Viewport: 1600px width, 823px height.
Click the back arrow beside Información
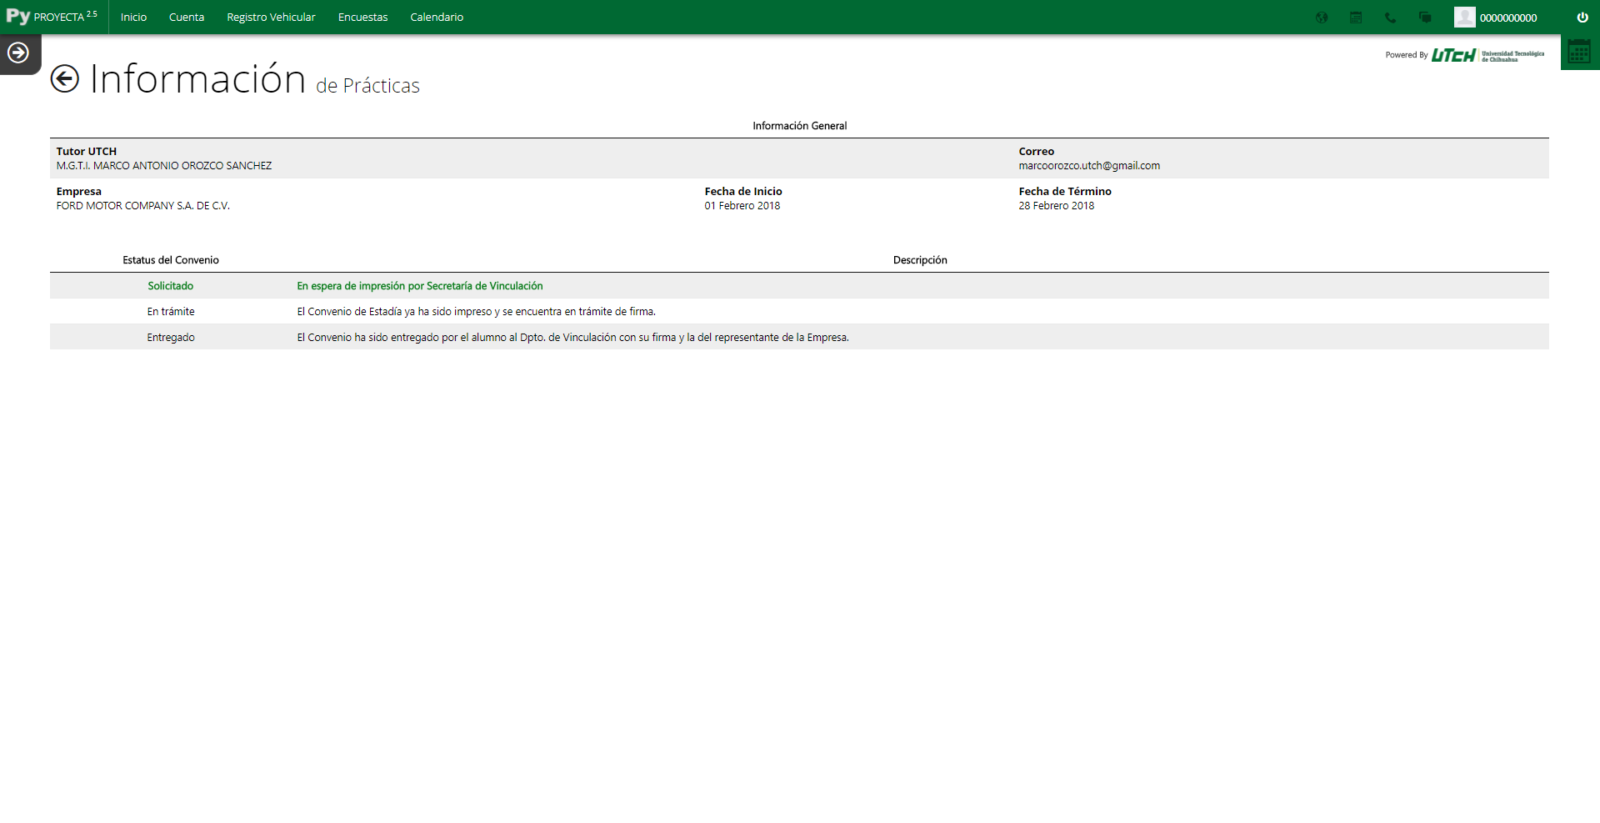click(65, 79)
